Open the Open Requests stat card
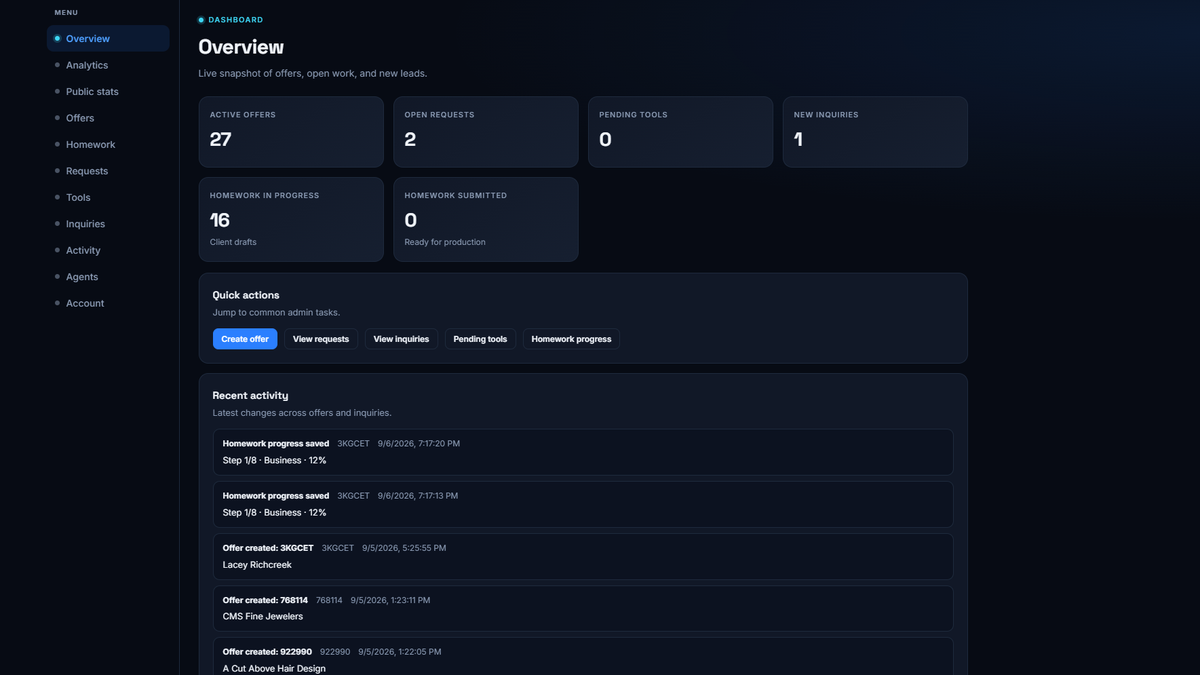 [486, 132]
